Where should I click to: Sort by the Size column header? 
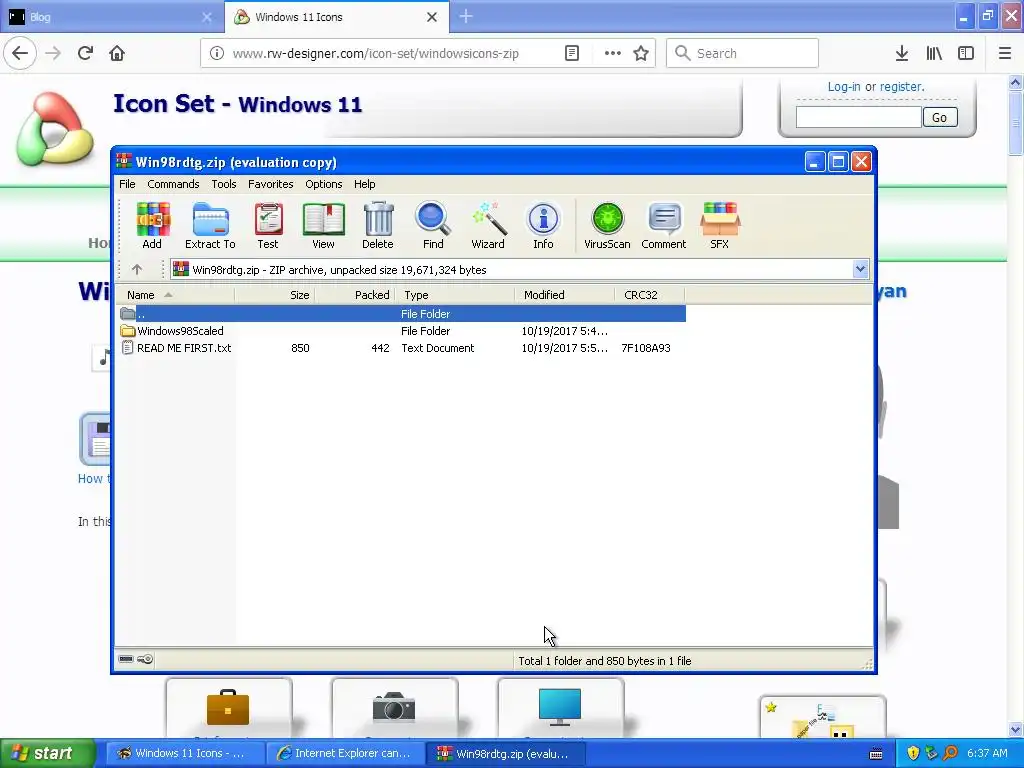[274, 295]
